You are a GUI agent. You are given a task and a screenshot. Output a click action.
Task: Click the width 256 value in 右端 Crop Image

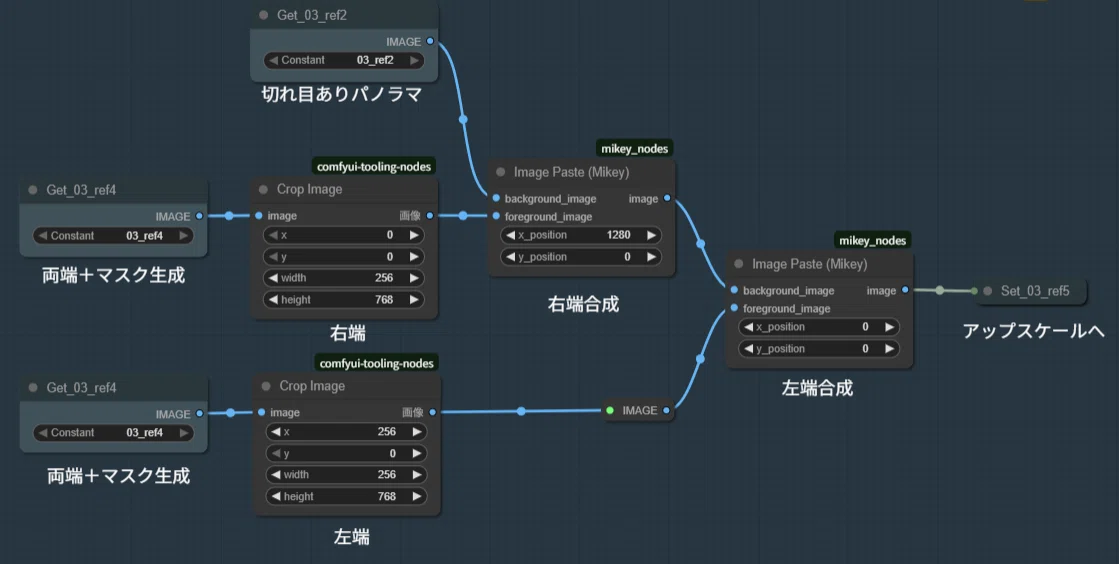[x=384, y=278]
